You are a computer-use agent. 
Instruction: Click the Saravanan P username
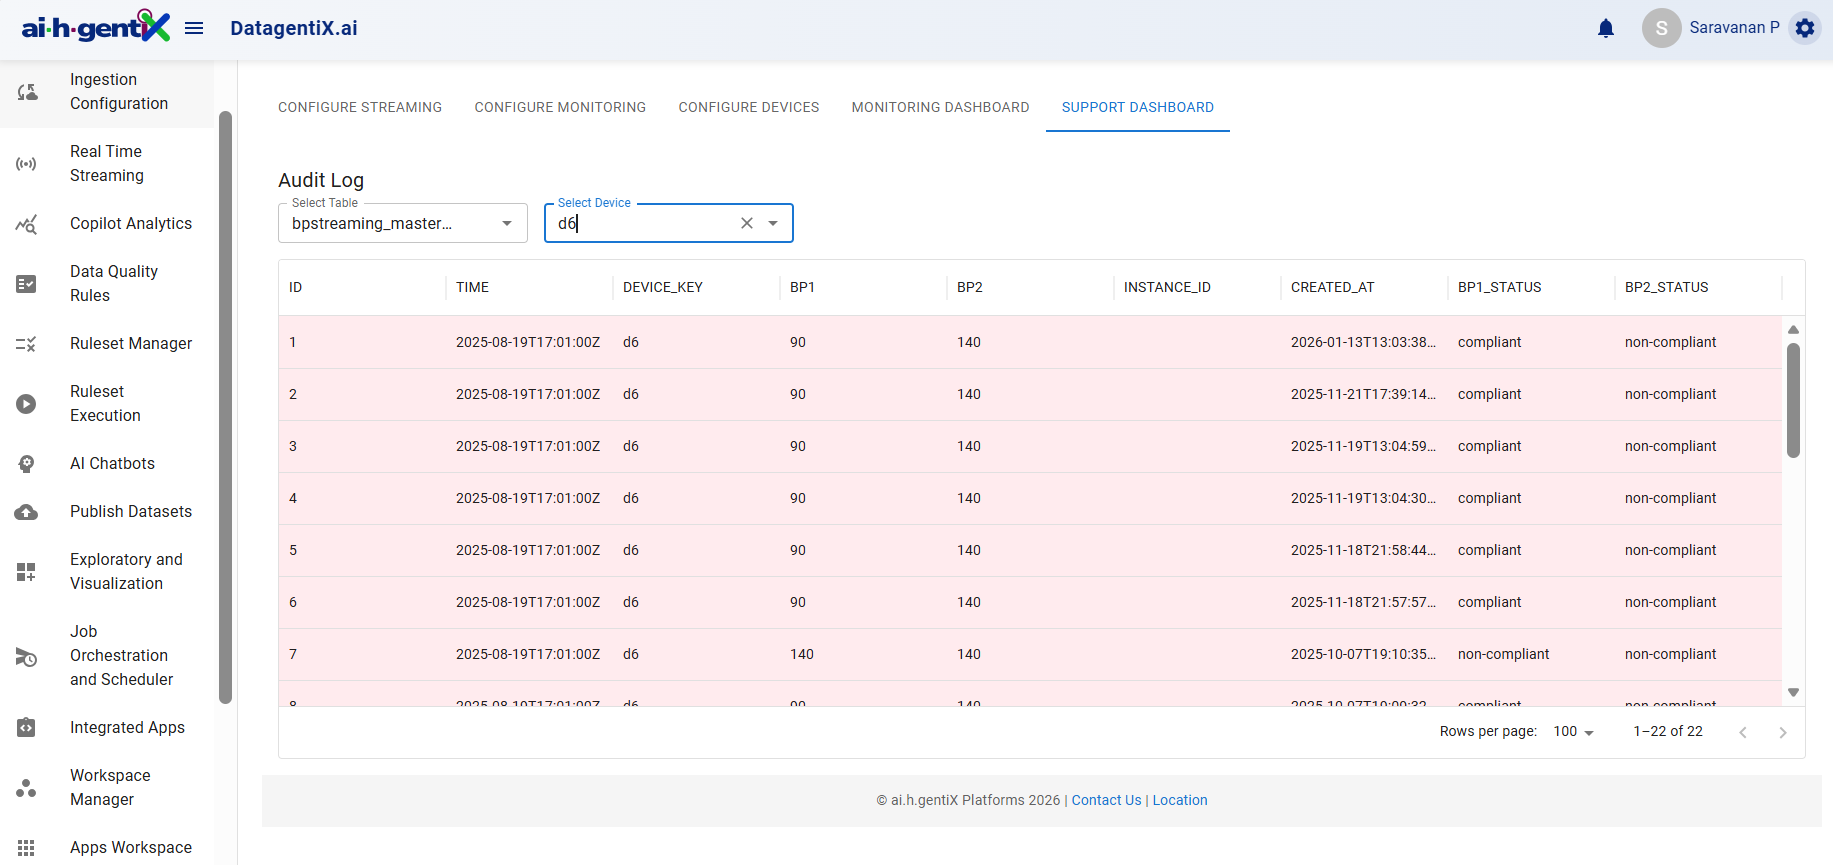pyautogui.click(x=1735, y=28)
